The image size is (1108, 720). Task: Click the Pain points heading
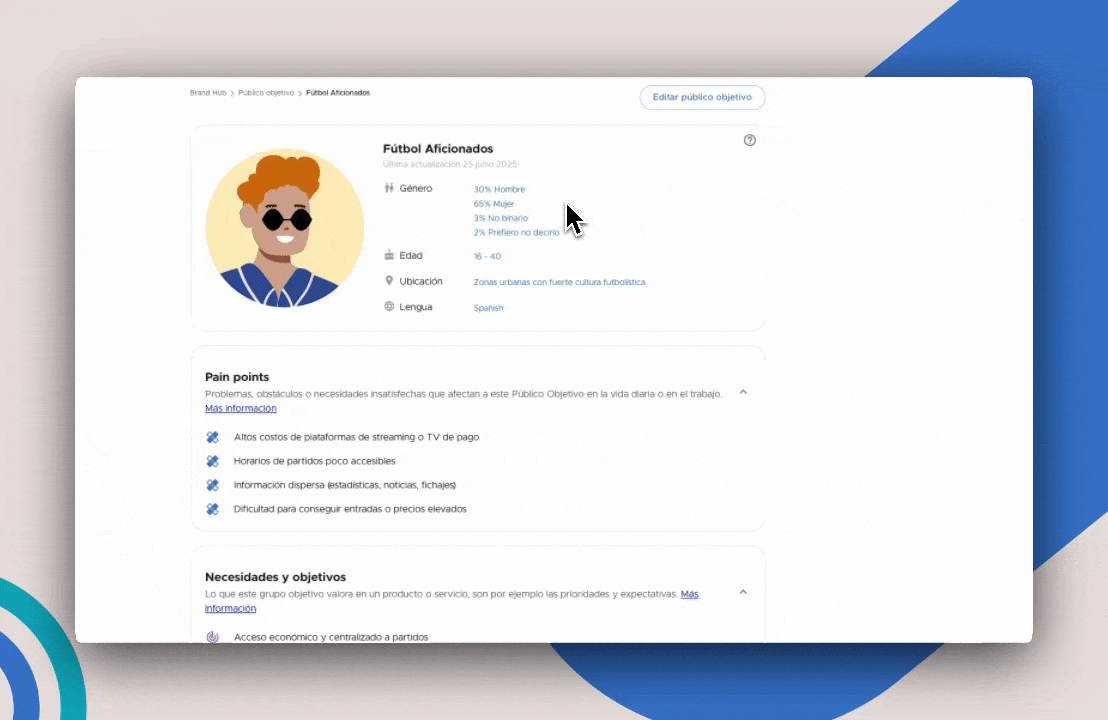point(237,377)
